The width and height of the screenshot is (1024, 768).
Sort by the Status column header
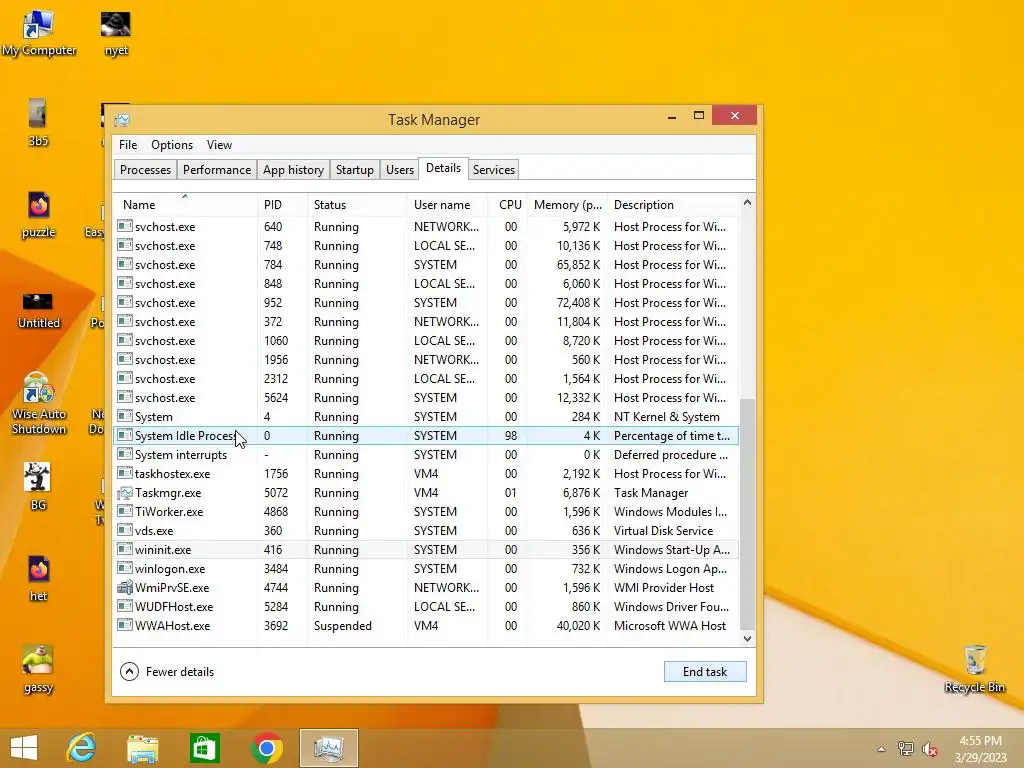point(357,204)
